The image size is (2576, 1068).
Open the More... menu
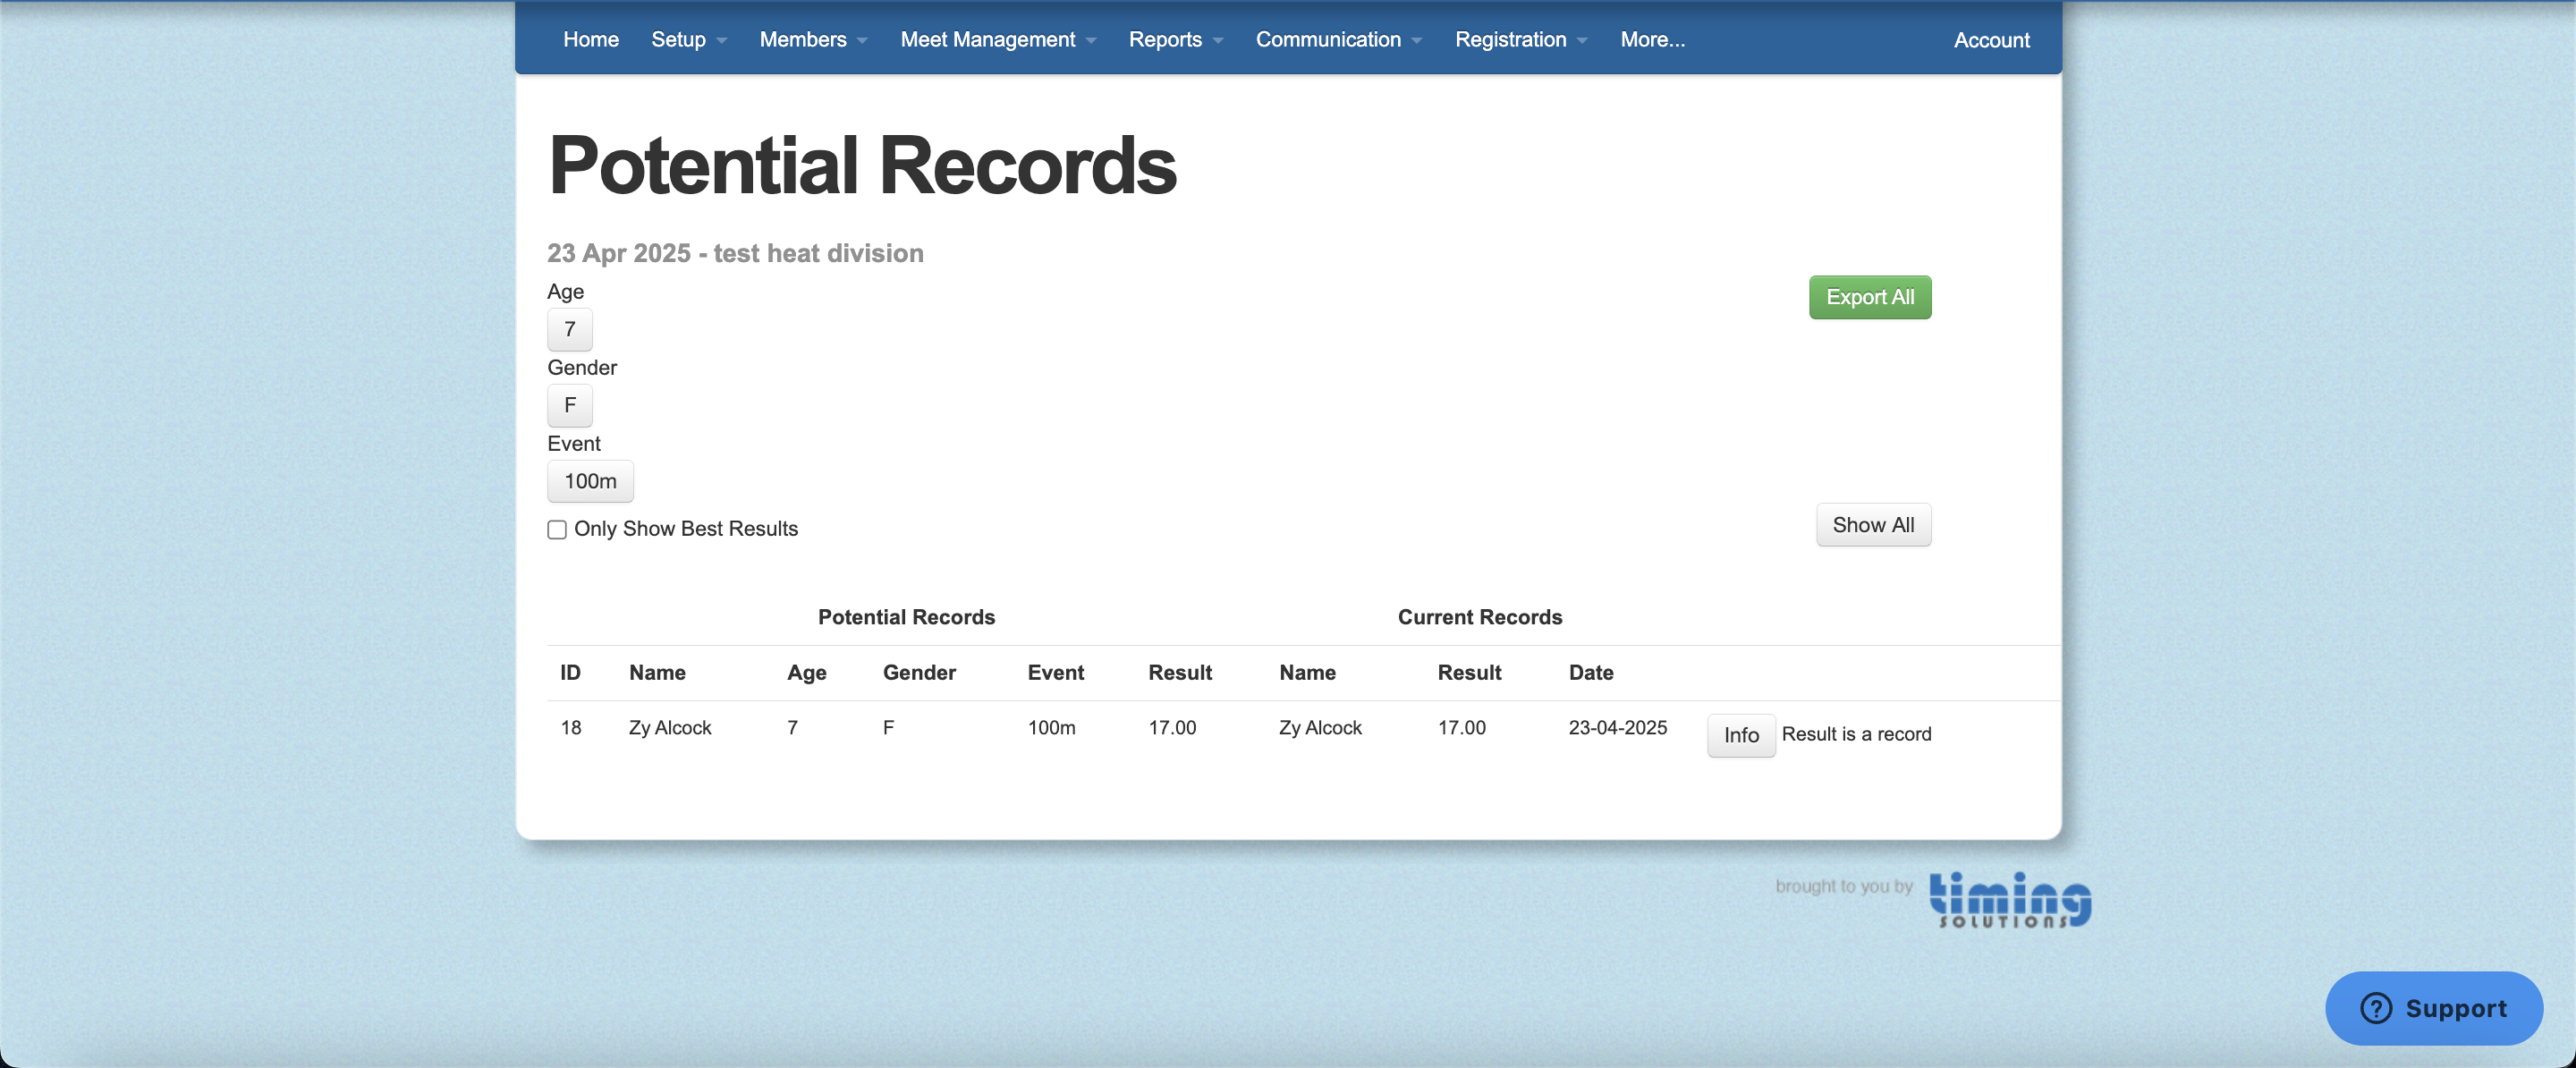(x=1652, y=39)
